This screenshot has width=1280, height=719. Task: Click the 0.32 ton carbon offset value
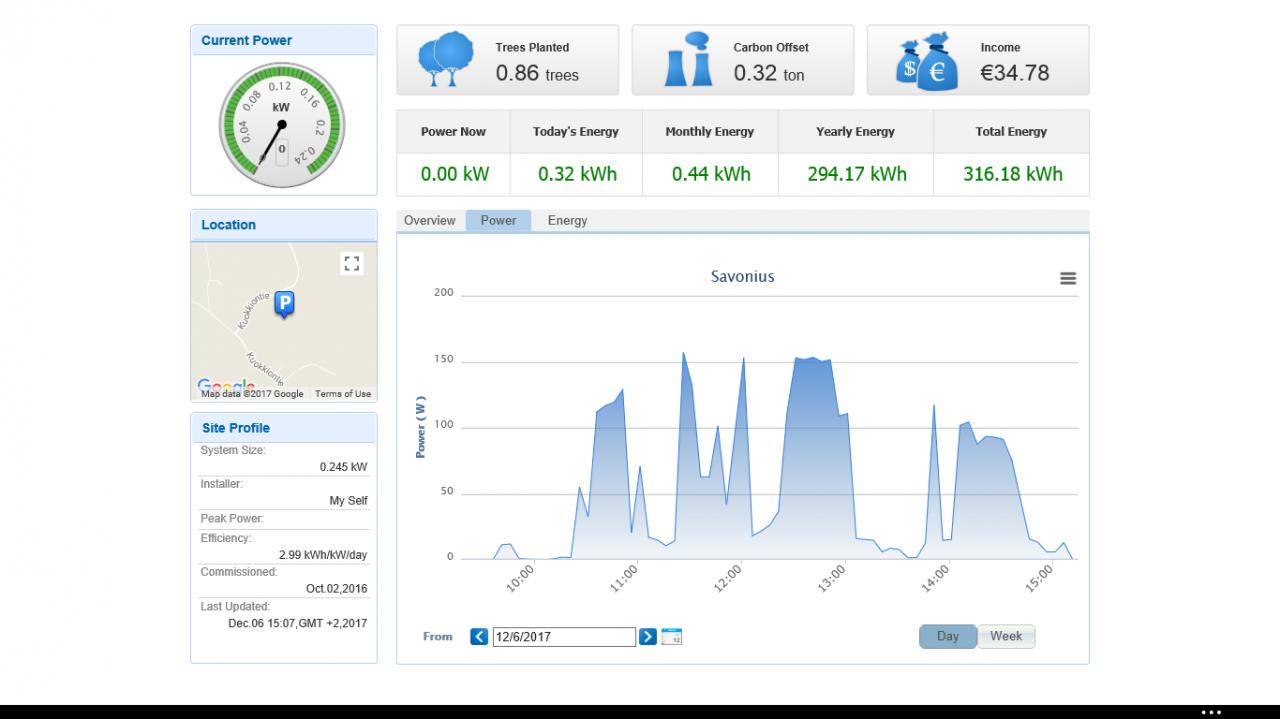[x=769, y=73]
